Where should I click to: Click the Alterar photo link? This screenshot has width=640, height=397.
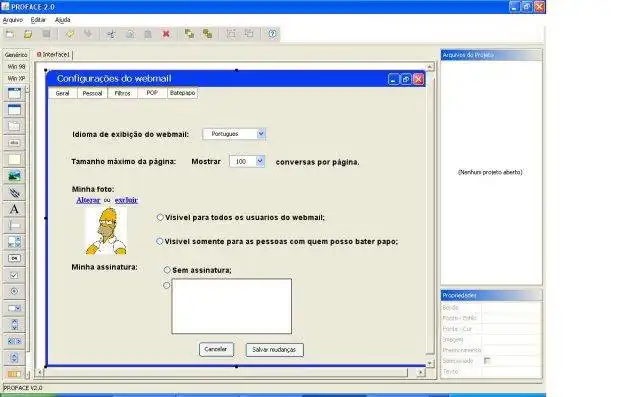[88, 200]
